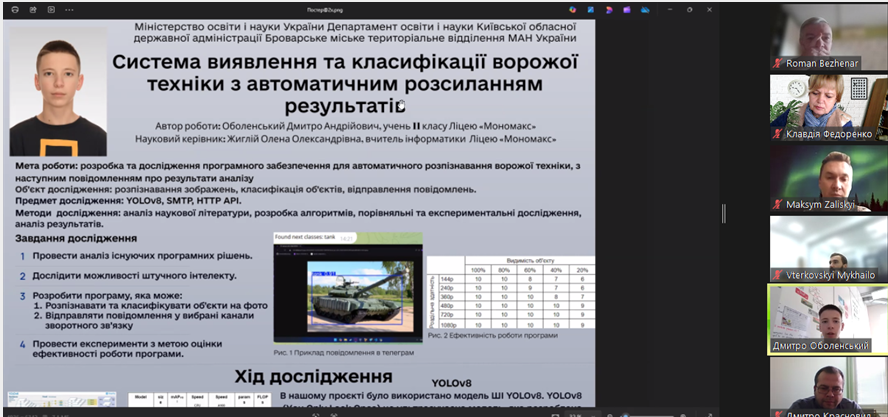This screenshot has height=417, width=888.
Task: Click the 'Завдання дослідження' heading
Action: [76, 239]
